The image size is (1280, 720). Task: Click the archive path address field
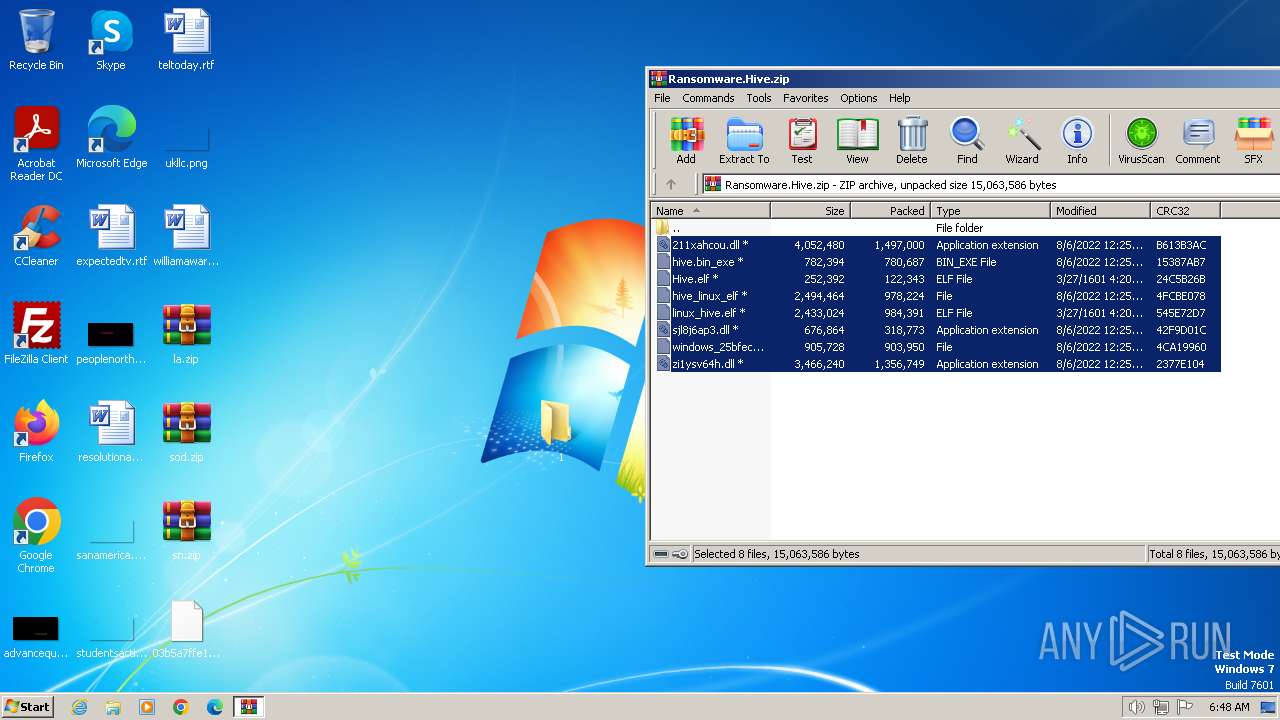pos(990,184)
